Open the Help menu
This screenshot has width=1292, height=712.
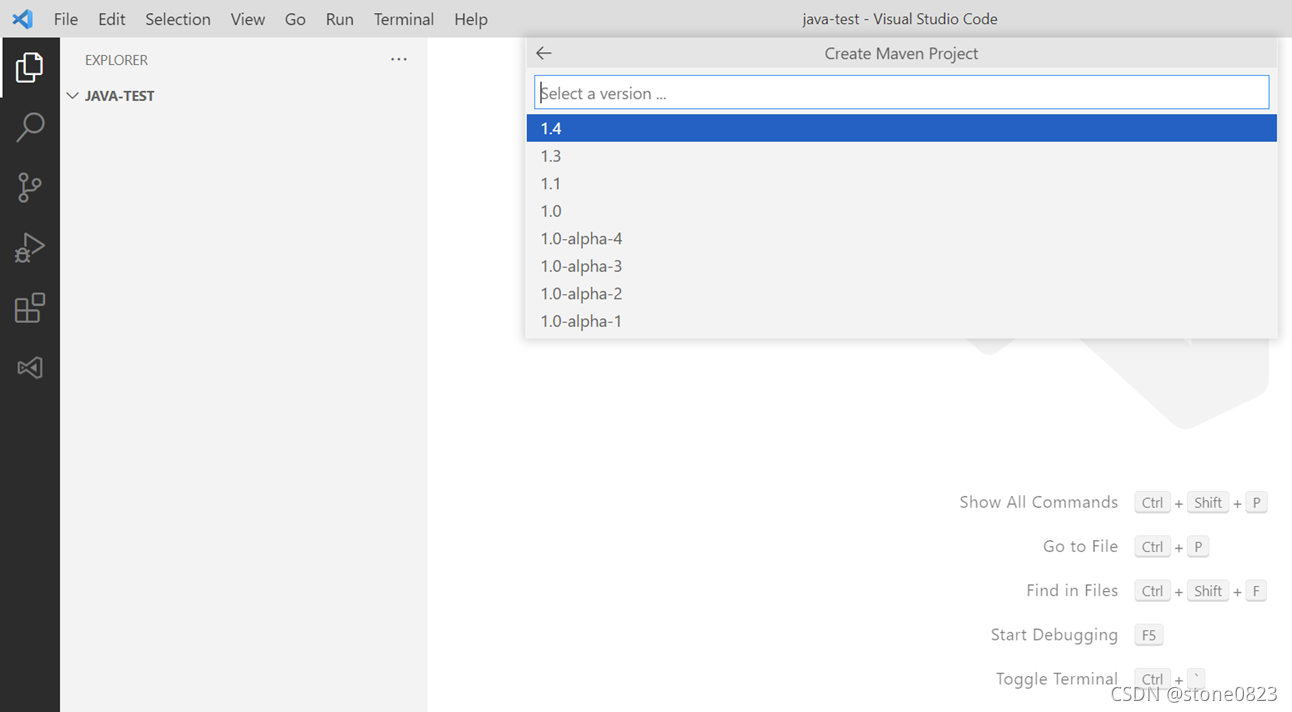point(471,19)
